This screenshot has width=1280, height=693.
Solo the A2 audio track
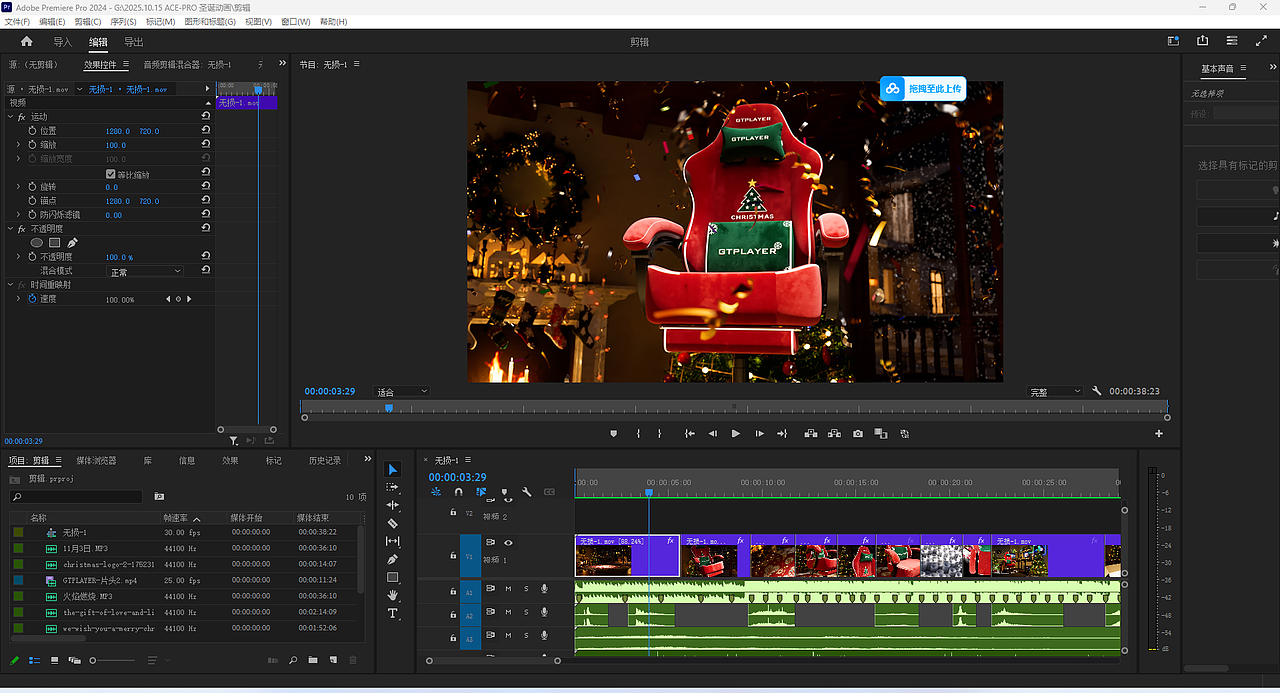click(x=526, y=613)
